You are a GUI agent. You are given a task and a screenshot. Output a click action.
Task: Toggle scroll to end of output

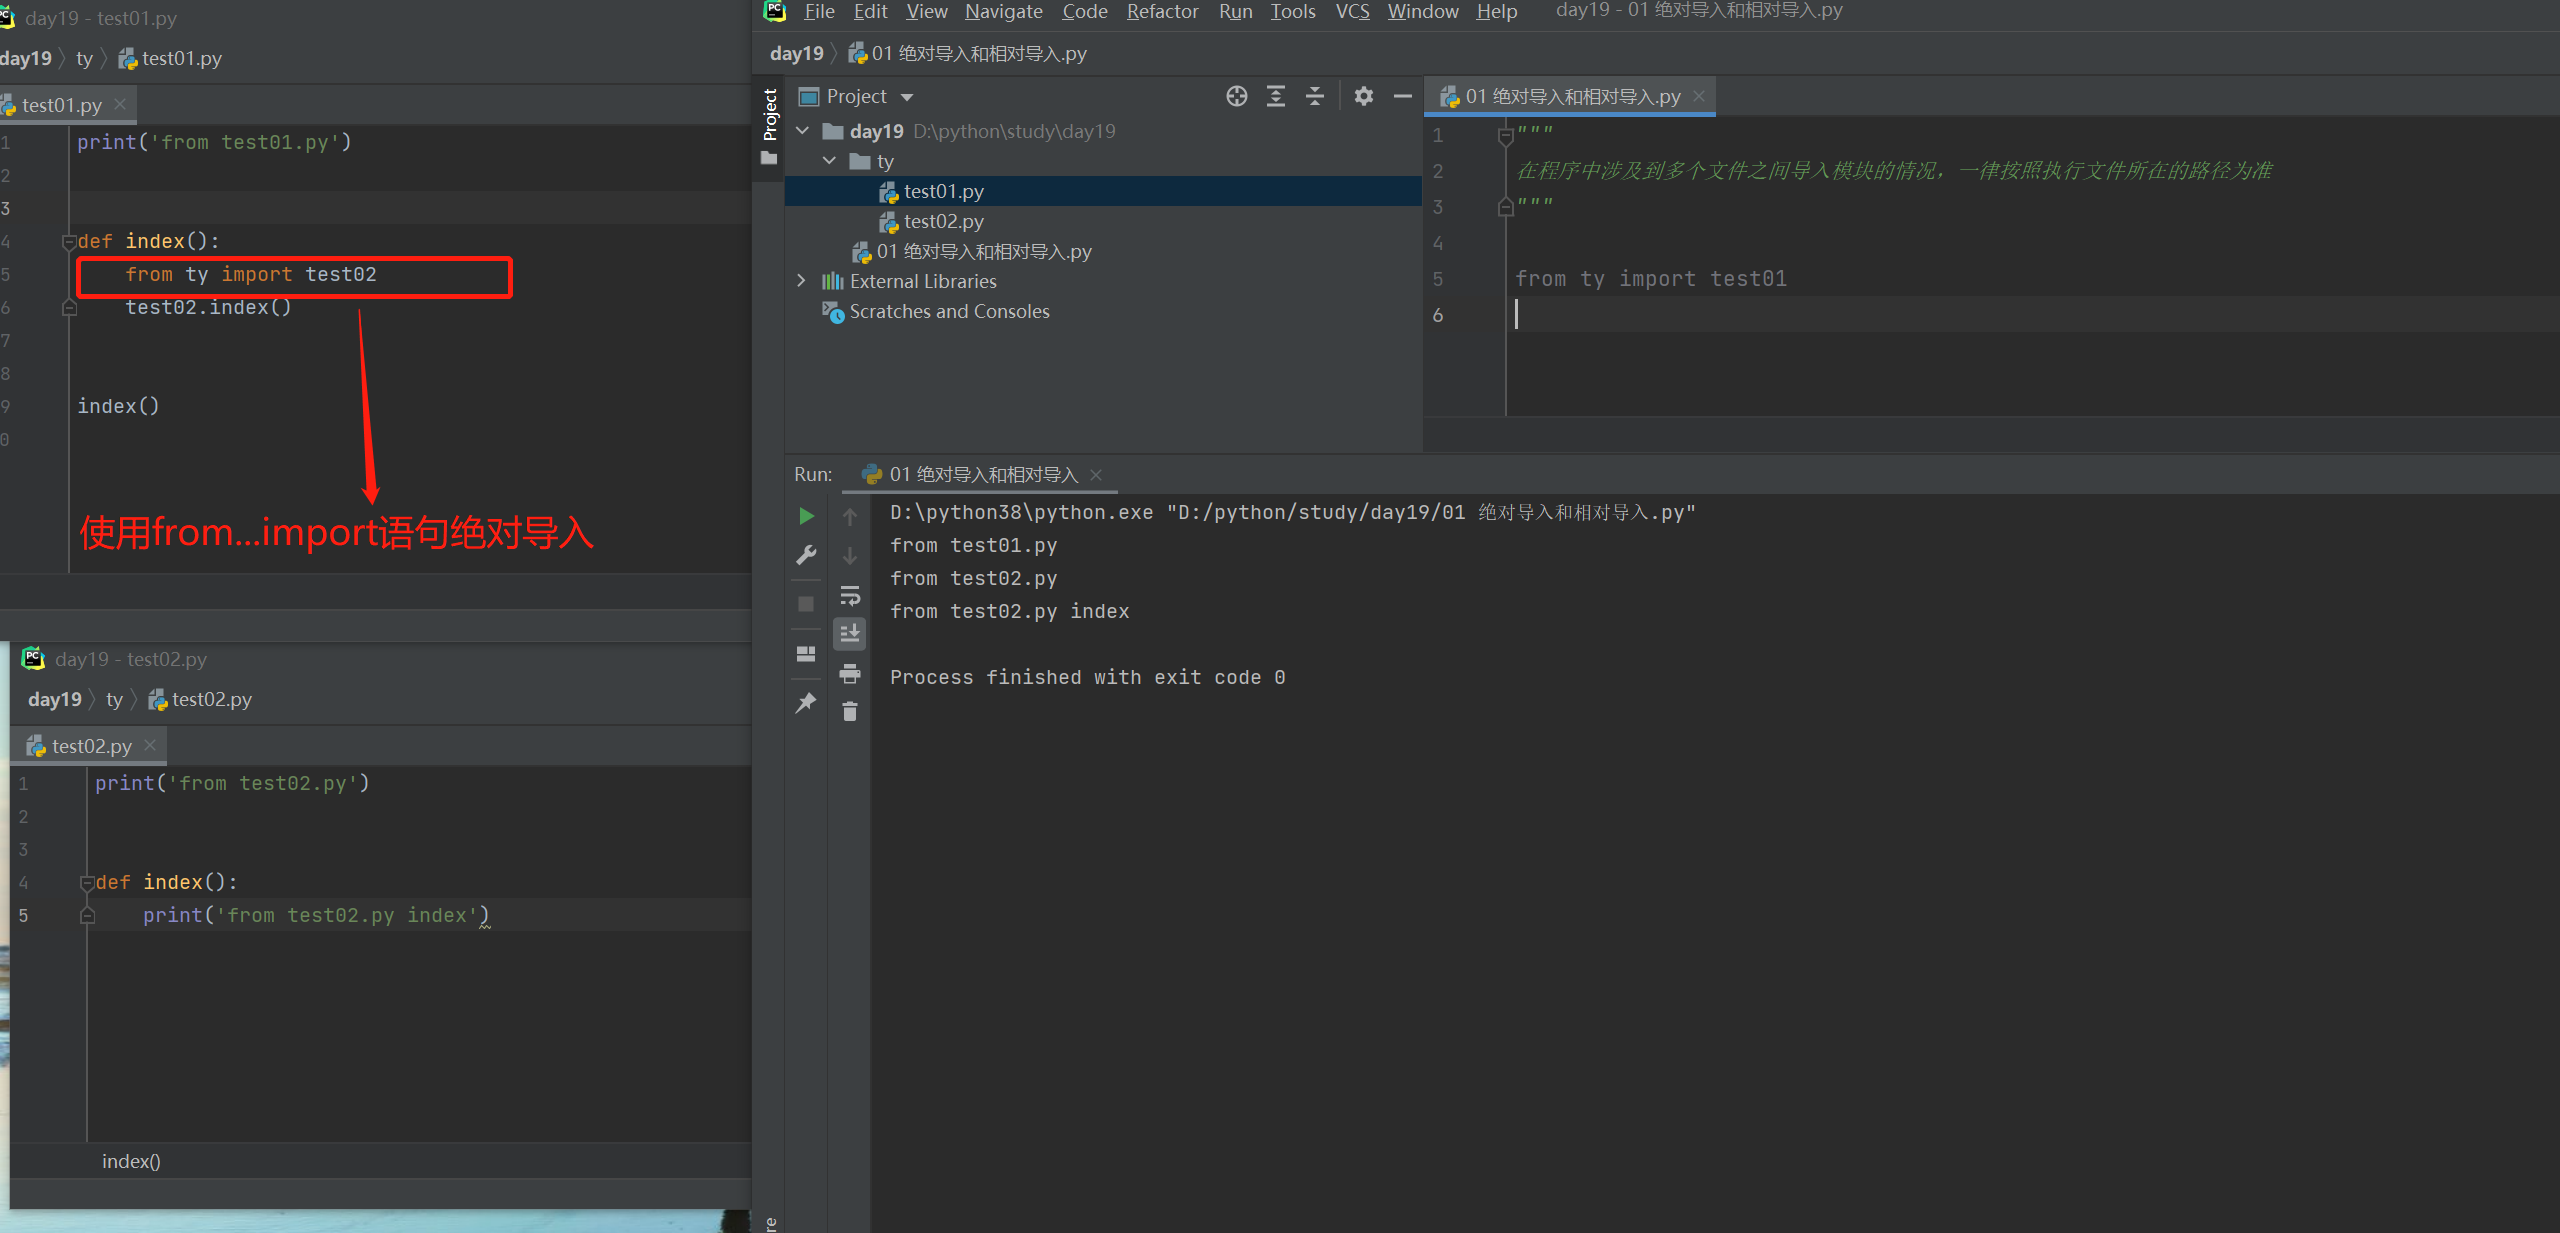click(x=850, y=634)
